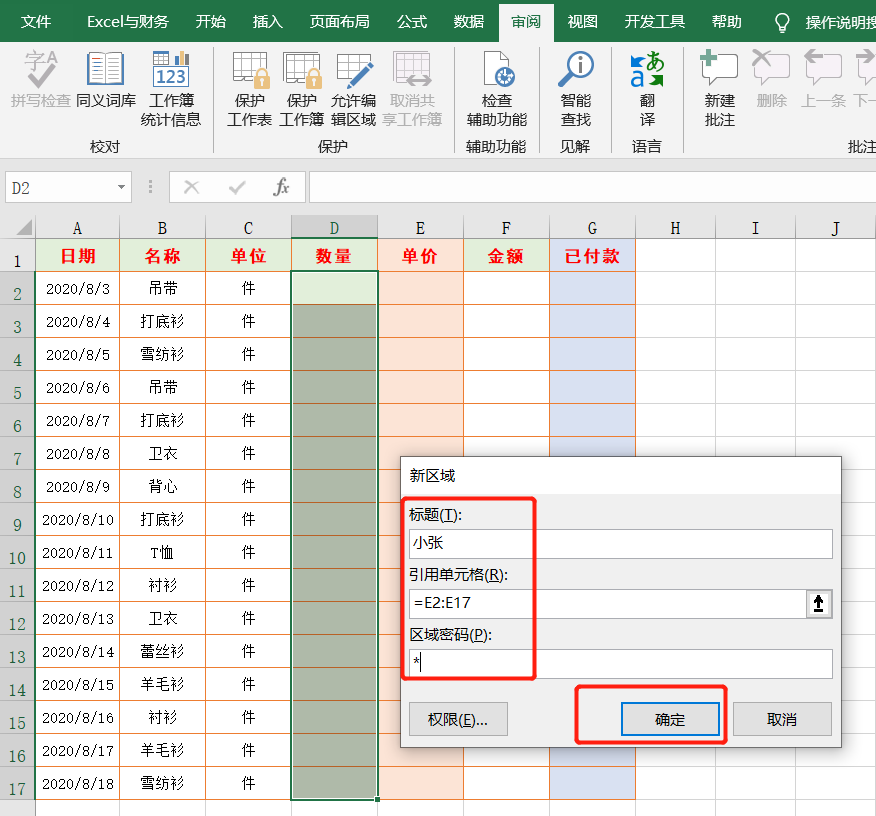Select column A header
The image size is (876, 816).
coord(77,228)
